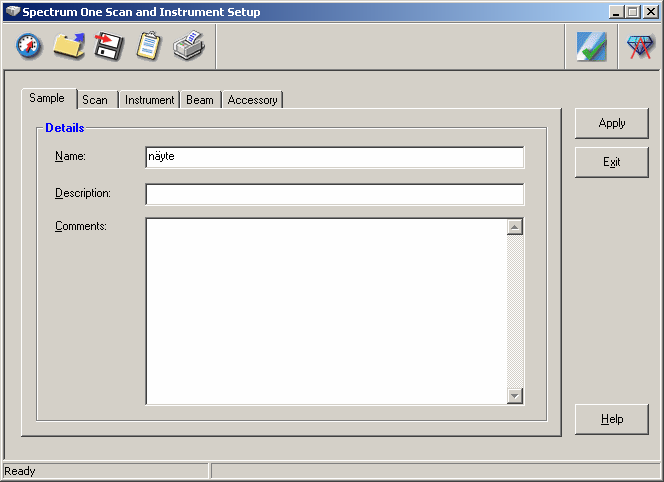
Task: Open the folder load-setup icon
Action: click(69, 46)
